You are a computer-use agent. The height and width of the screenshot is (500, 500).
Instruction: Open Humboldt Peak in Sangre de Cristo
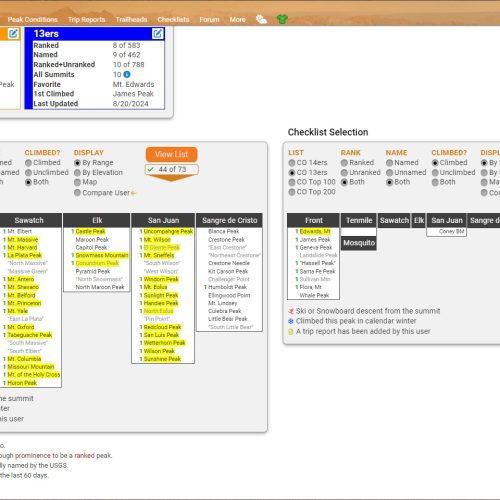(227, 287)
